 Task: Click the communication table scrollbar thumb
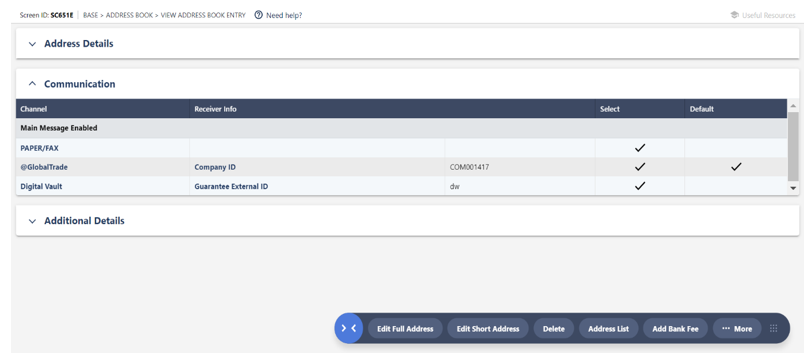click(x=793, y=146)
